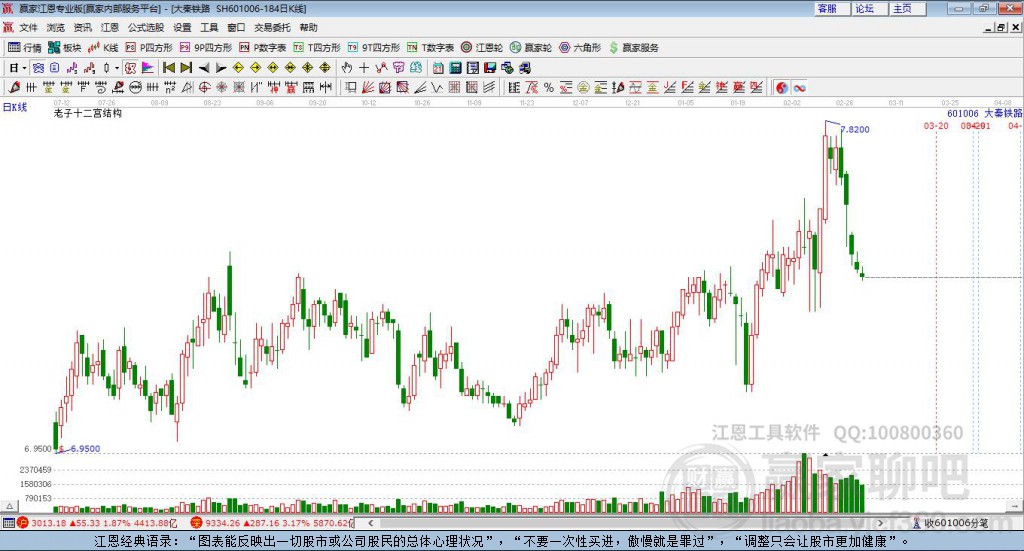1024x551 pixels.
Task: Open the 9P四方形 tool
Action: (206, 48)
